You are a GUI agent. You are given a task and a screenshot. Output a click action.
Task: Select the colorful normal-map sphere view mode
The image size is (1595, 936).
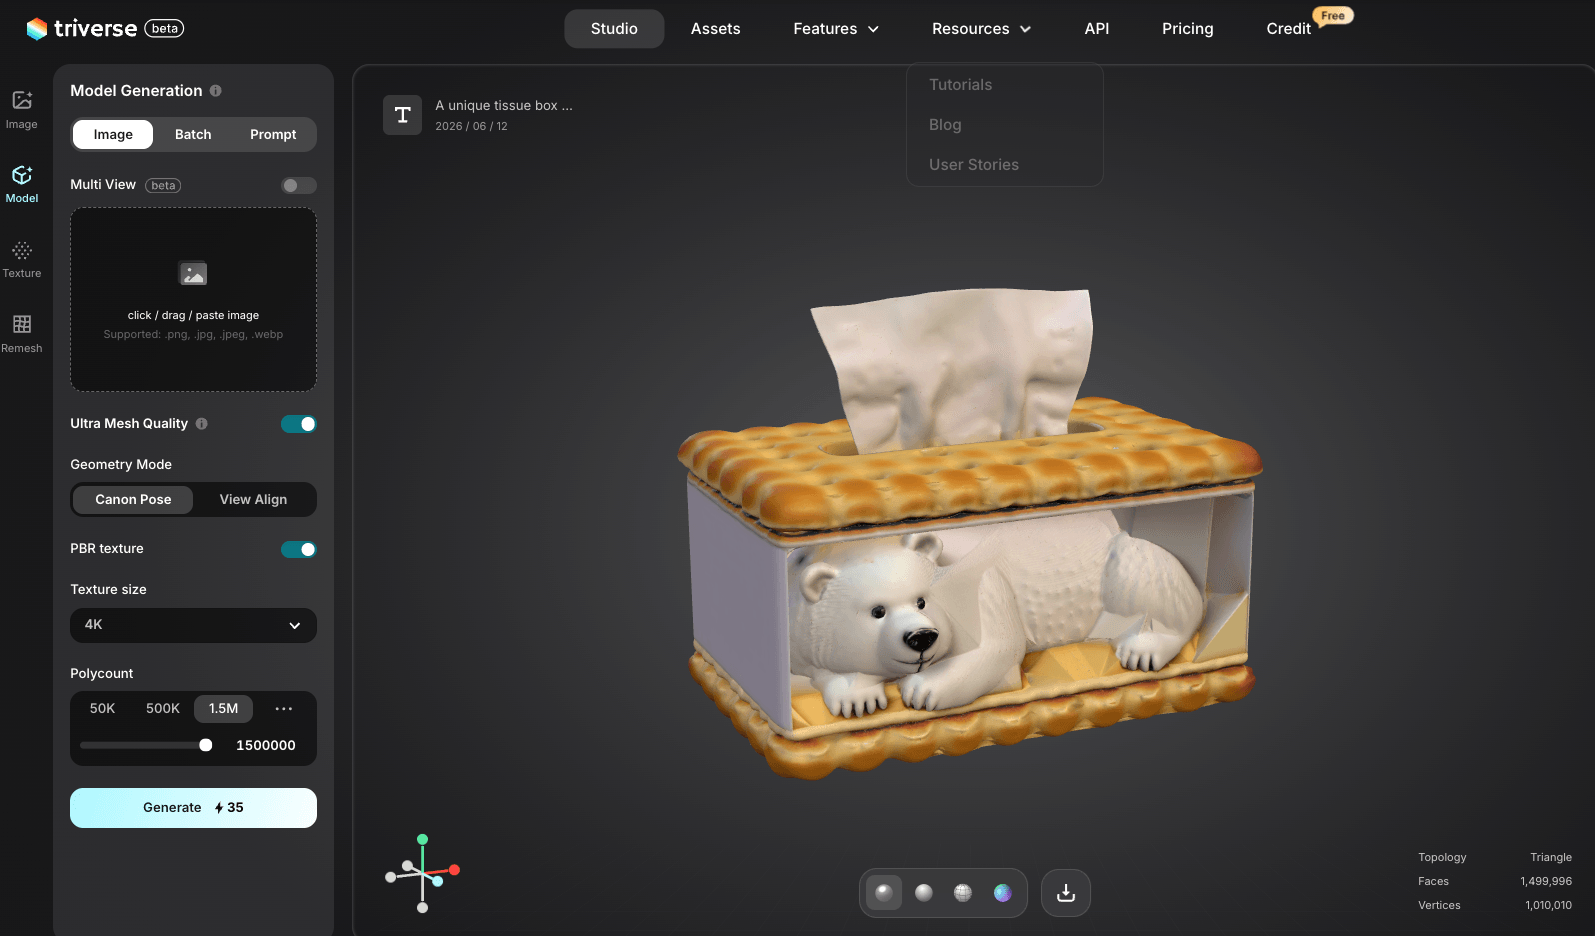1002,893
